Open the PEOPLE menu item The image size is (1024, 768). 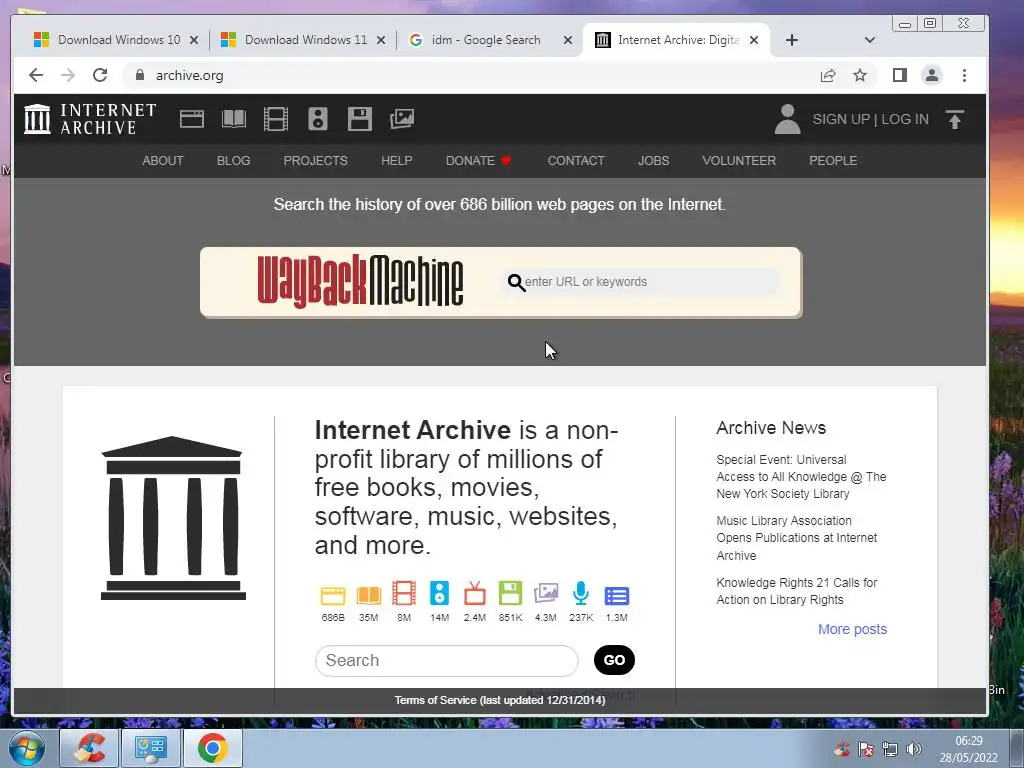(833, 161)
